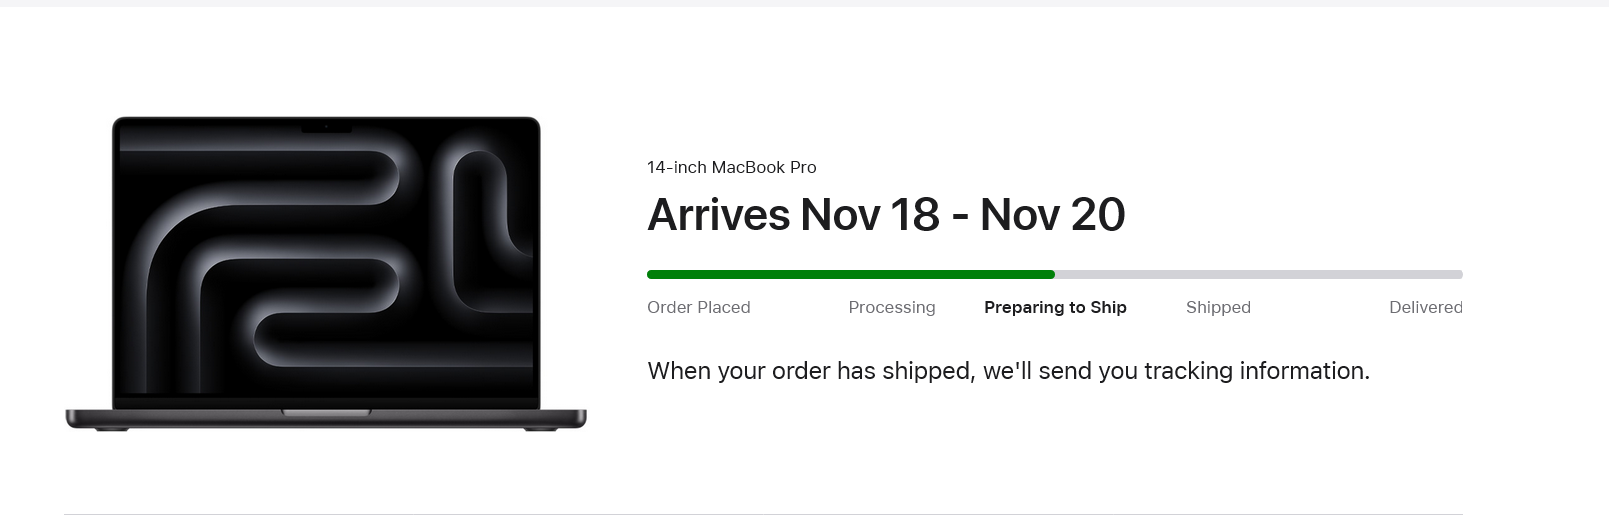Select the "Order Placed" status step
1610x515 pixels.
point(699,307)
